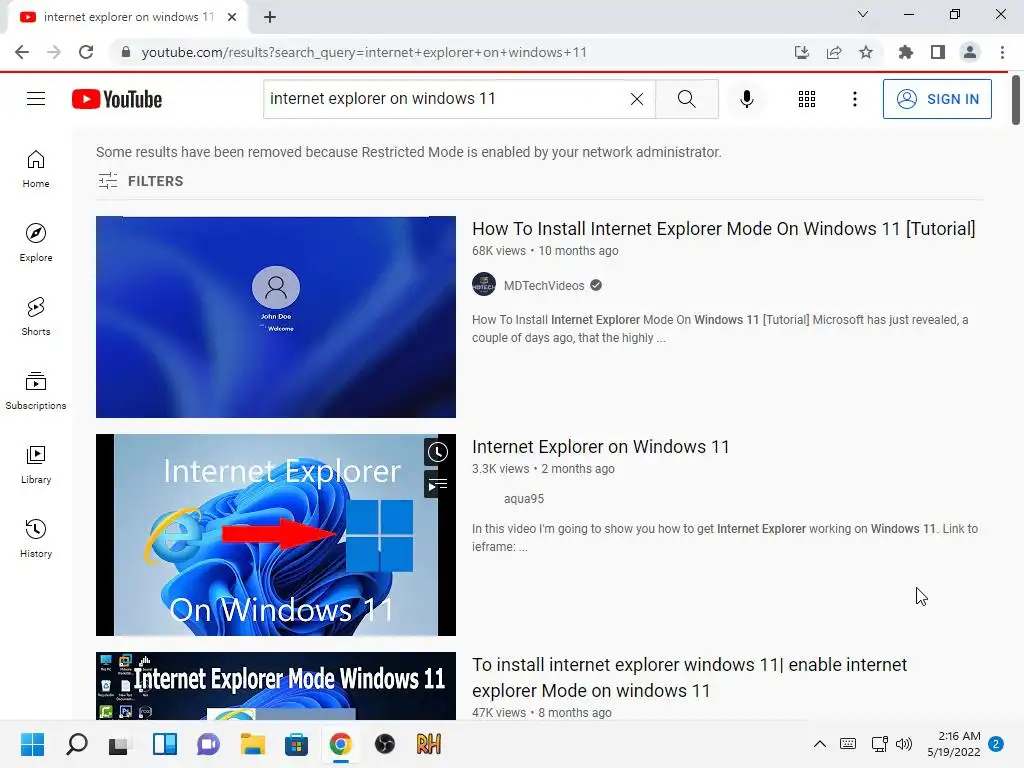Click the YouTube logo
The width and height of the screenshot is (1024, 768).
(x=117, y=99)
